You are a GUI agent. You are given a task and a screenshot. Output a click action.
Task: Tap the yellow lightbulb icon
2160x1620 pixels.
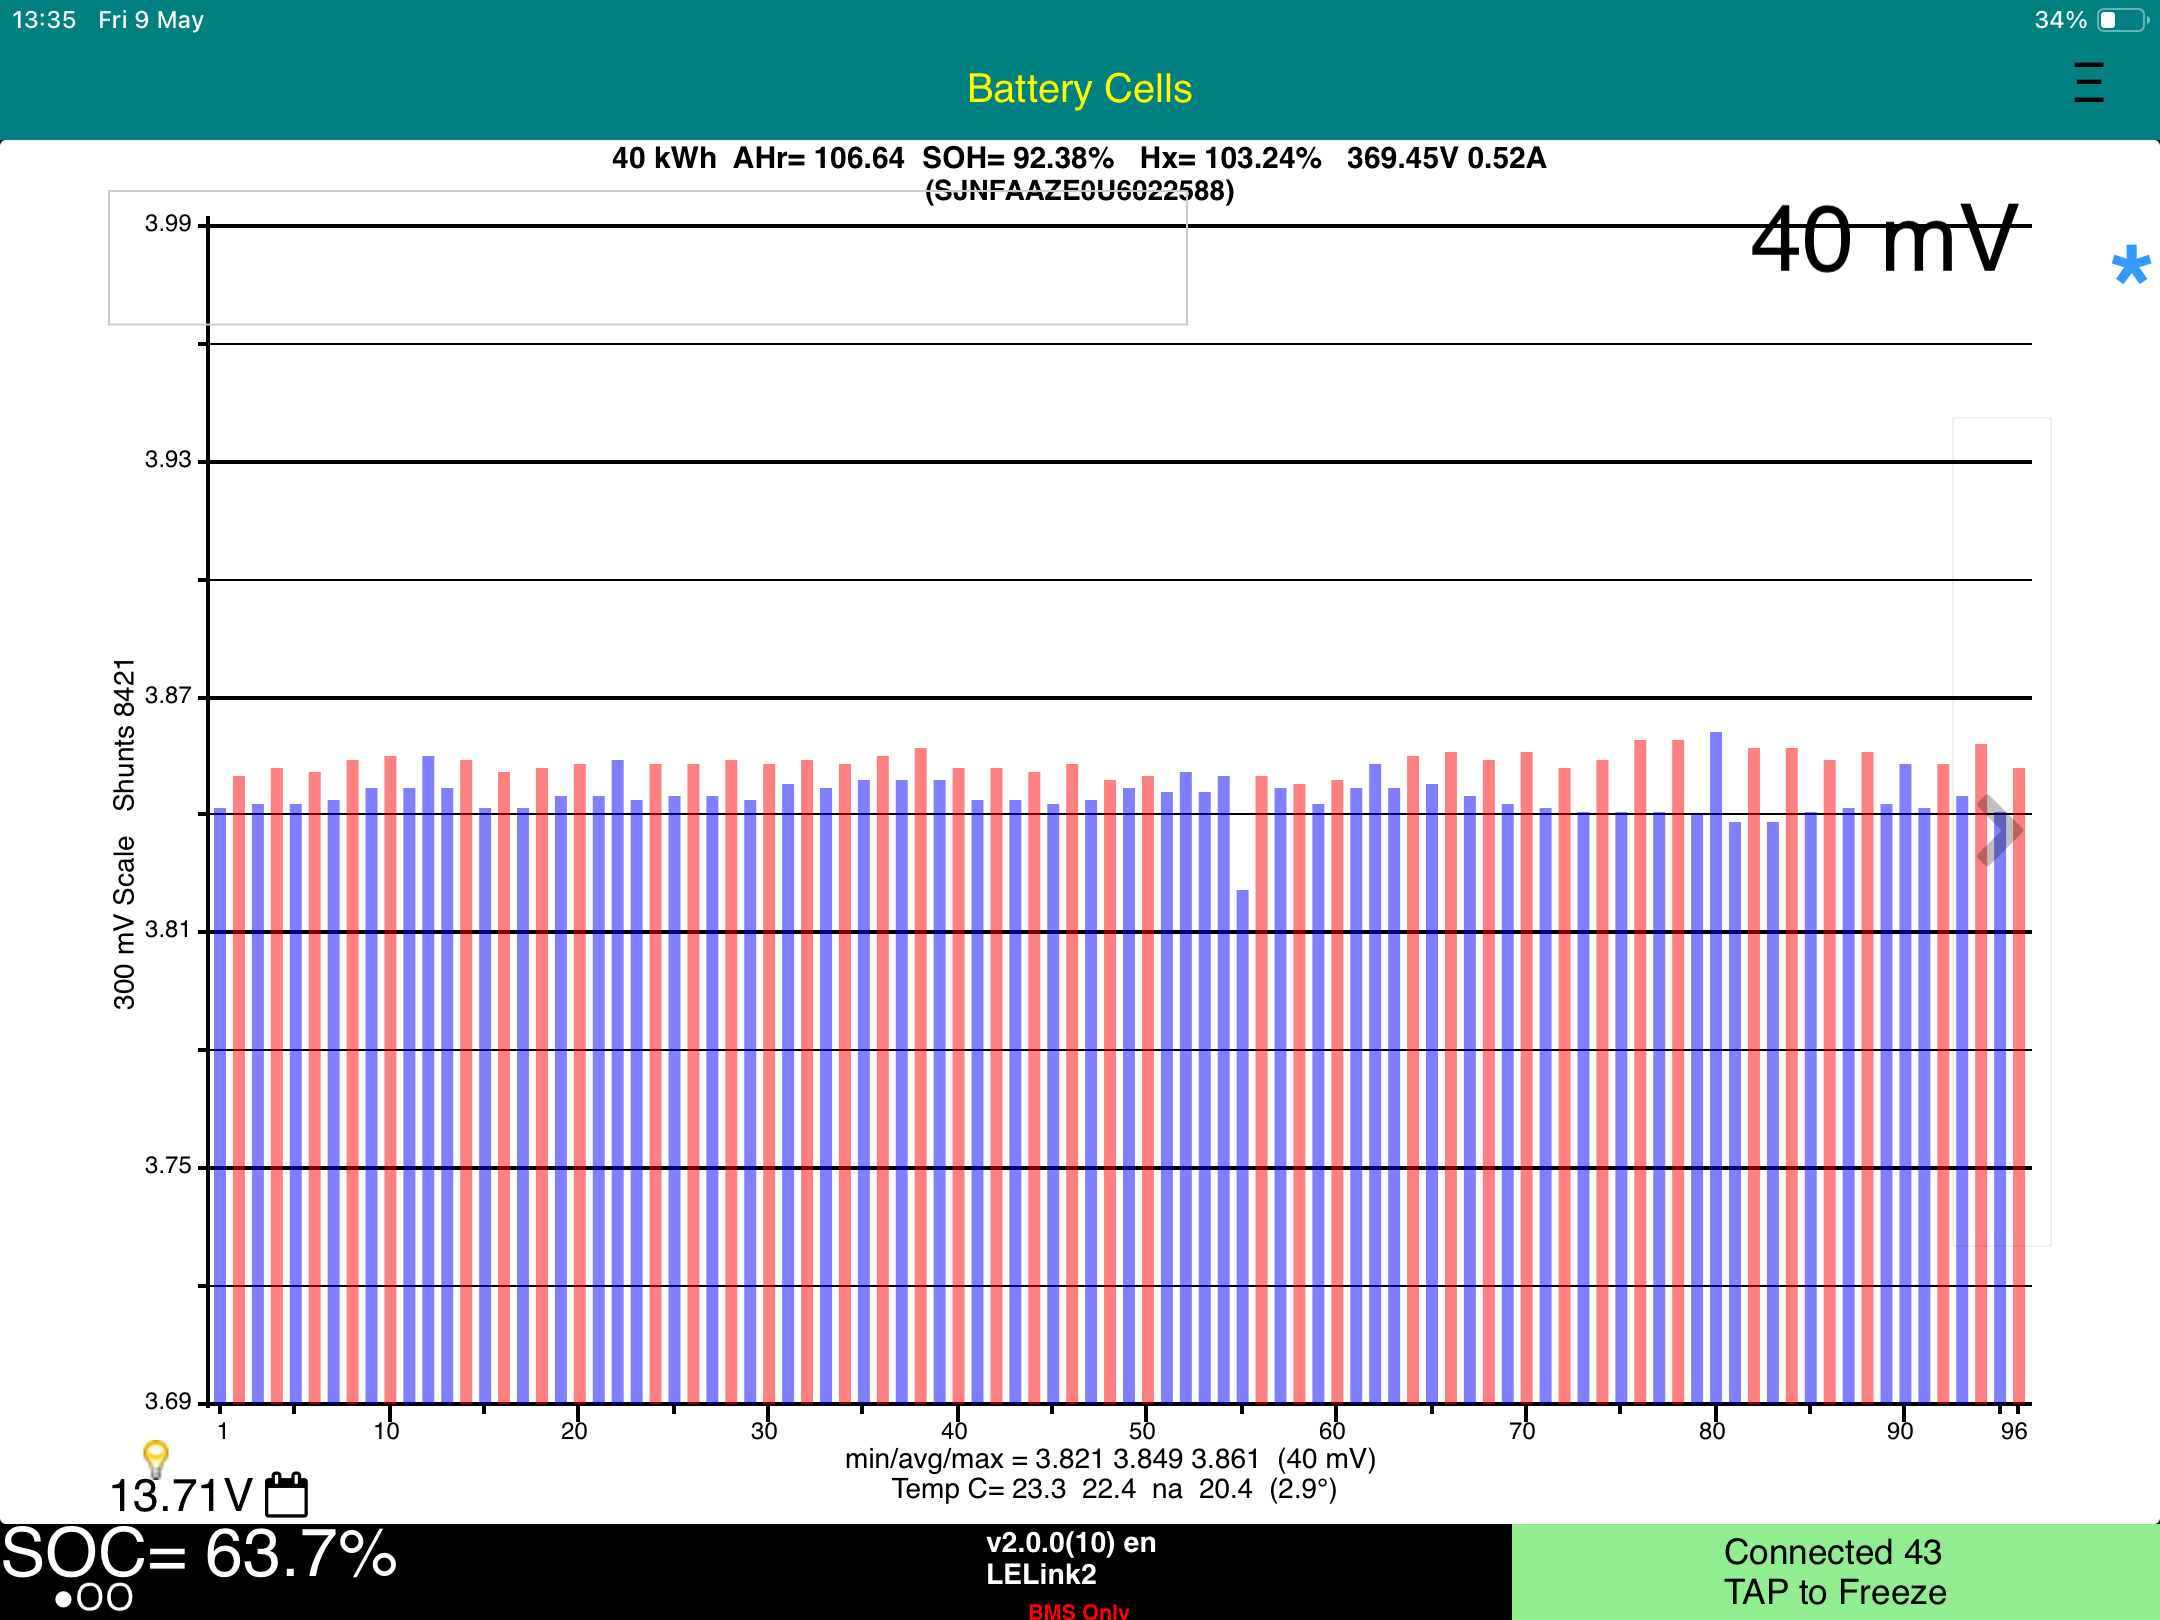(x=155, y=1457)
